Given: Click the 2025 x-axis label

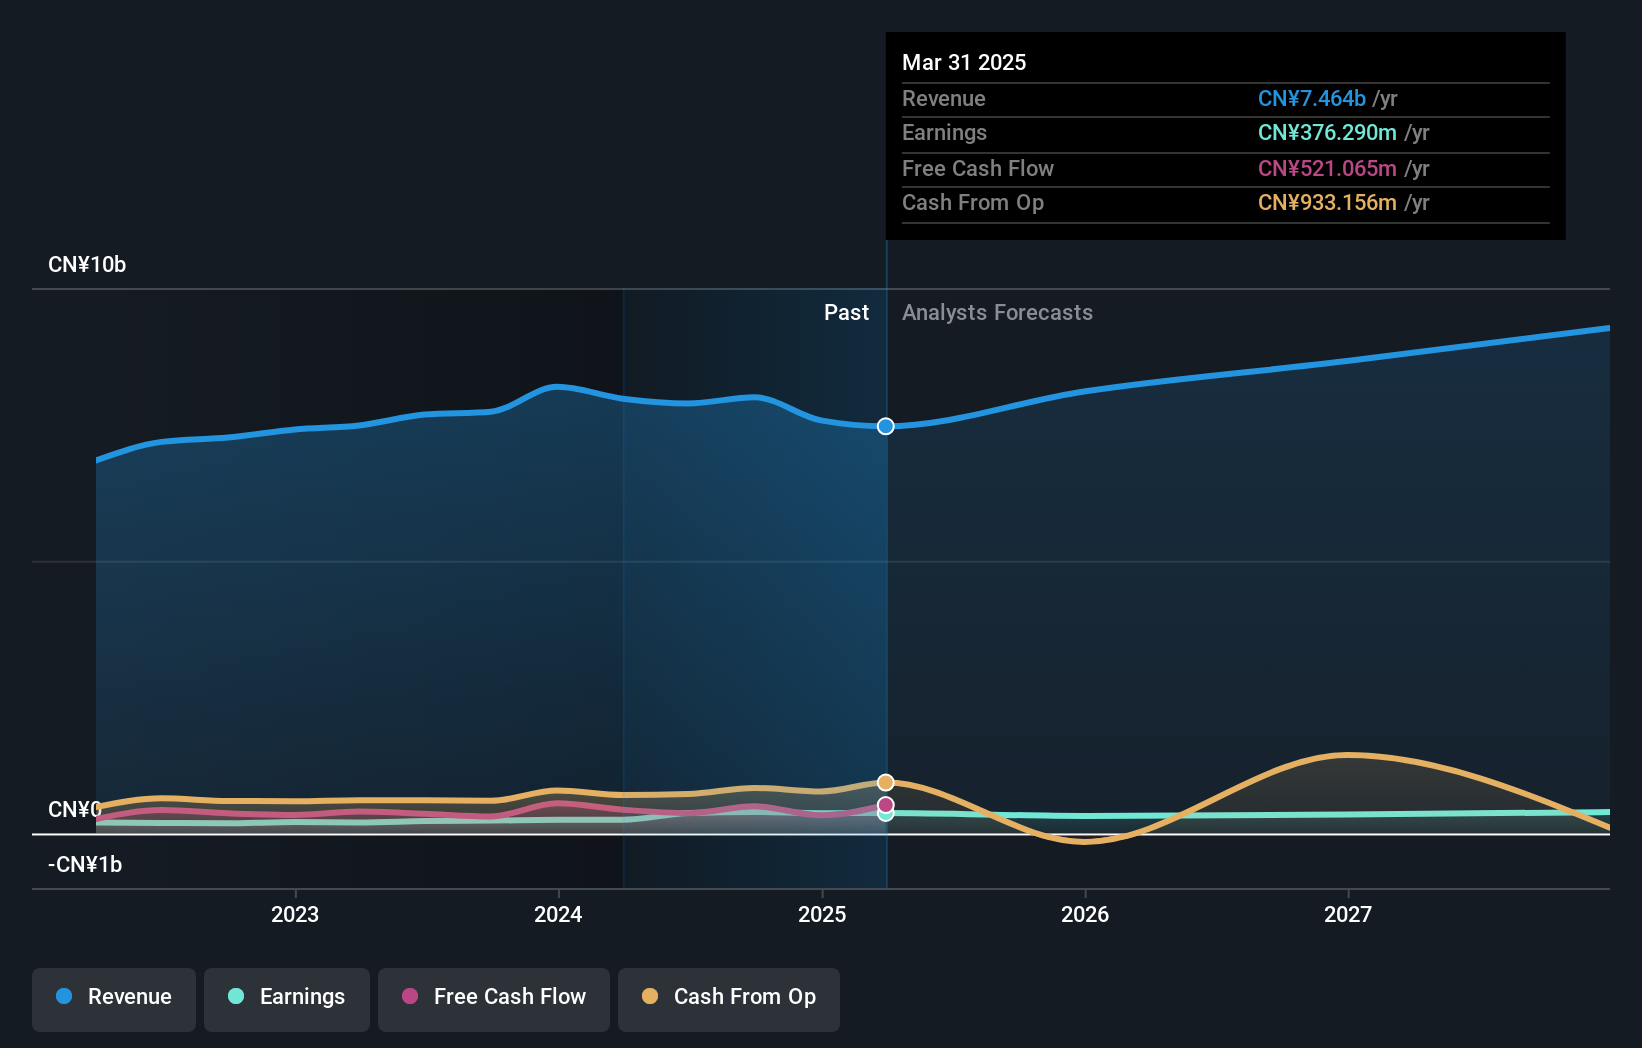Looking at the screenshot, I should click(822, 914).
